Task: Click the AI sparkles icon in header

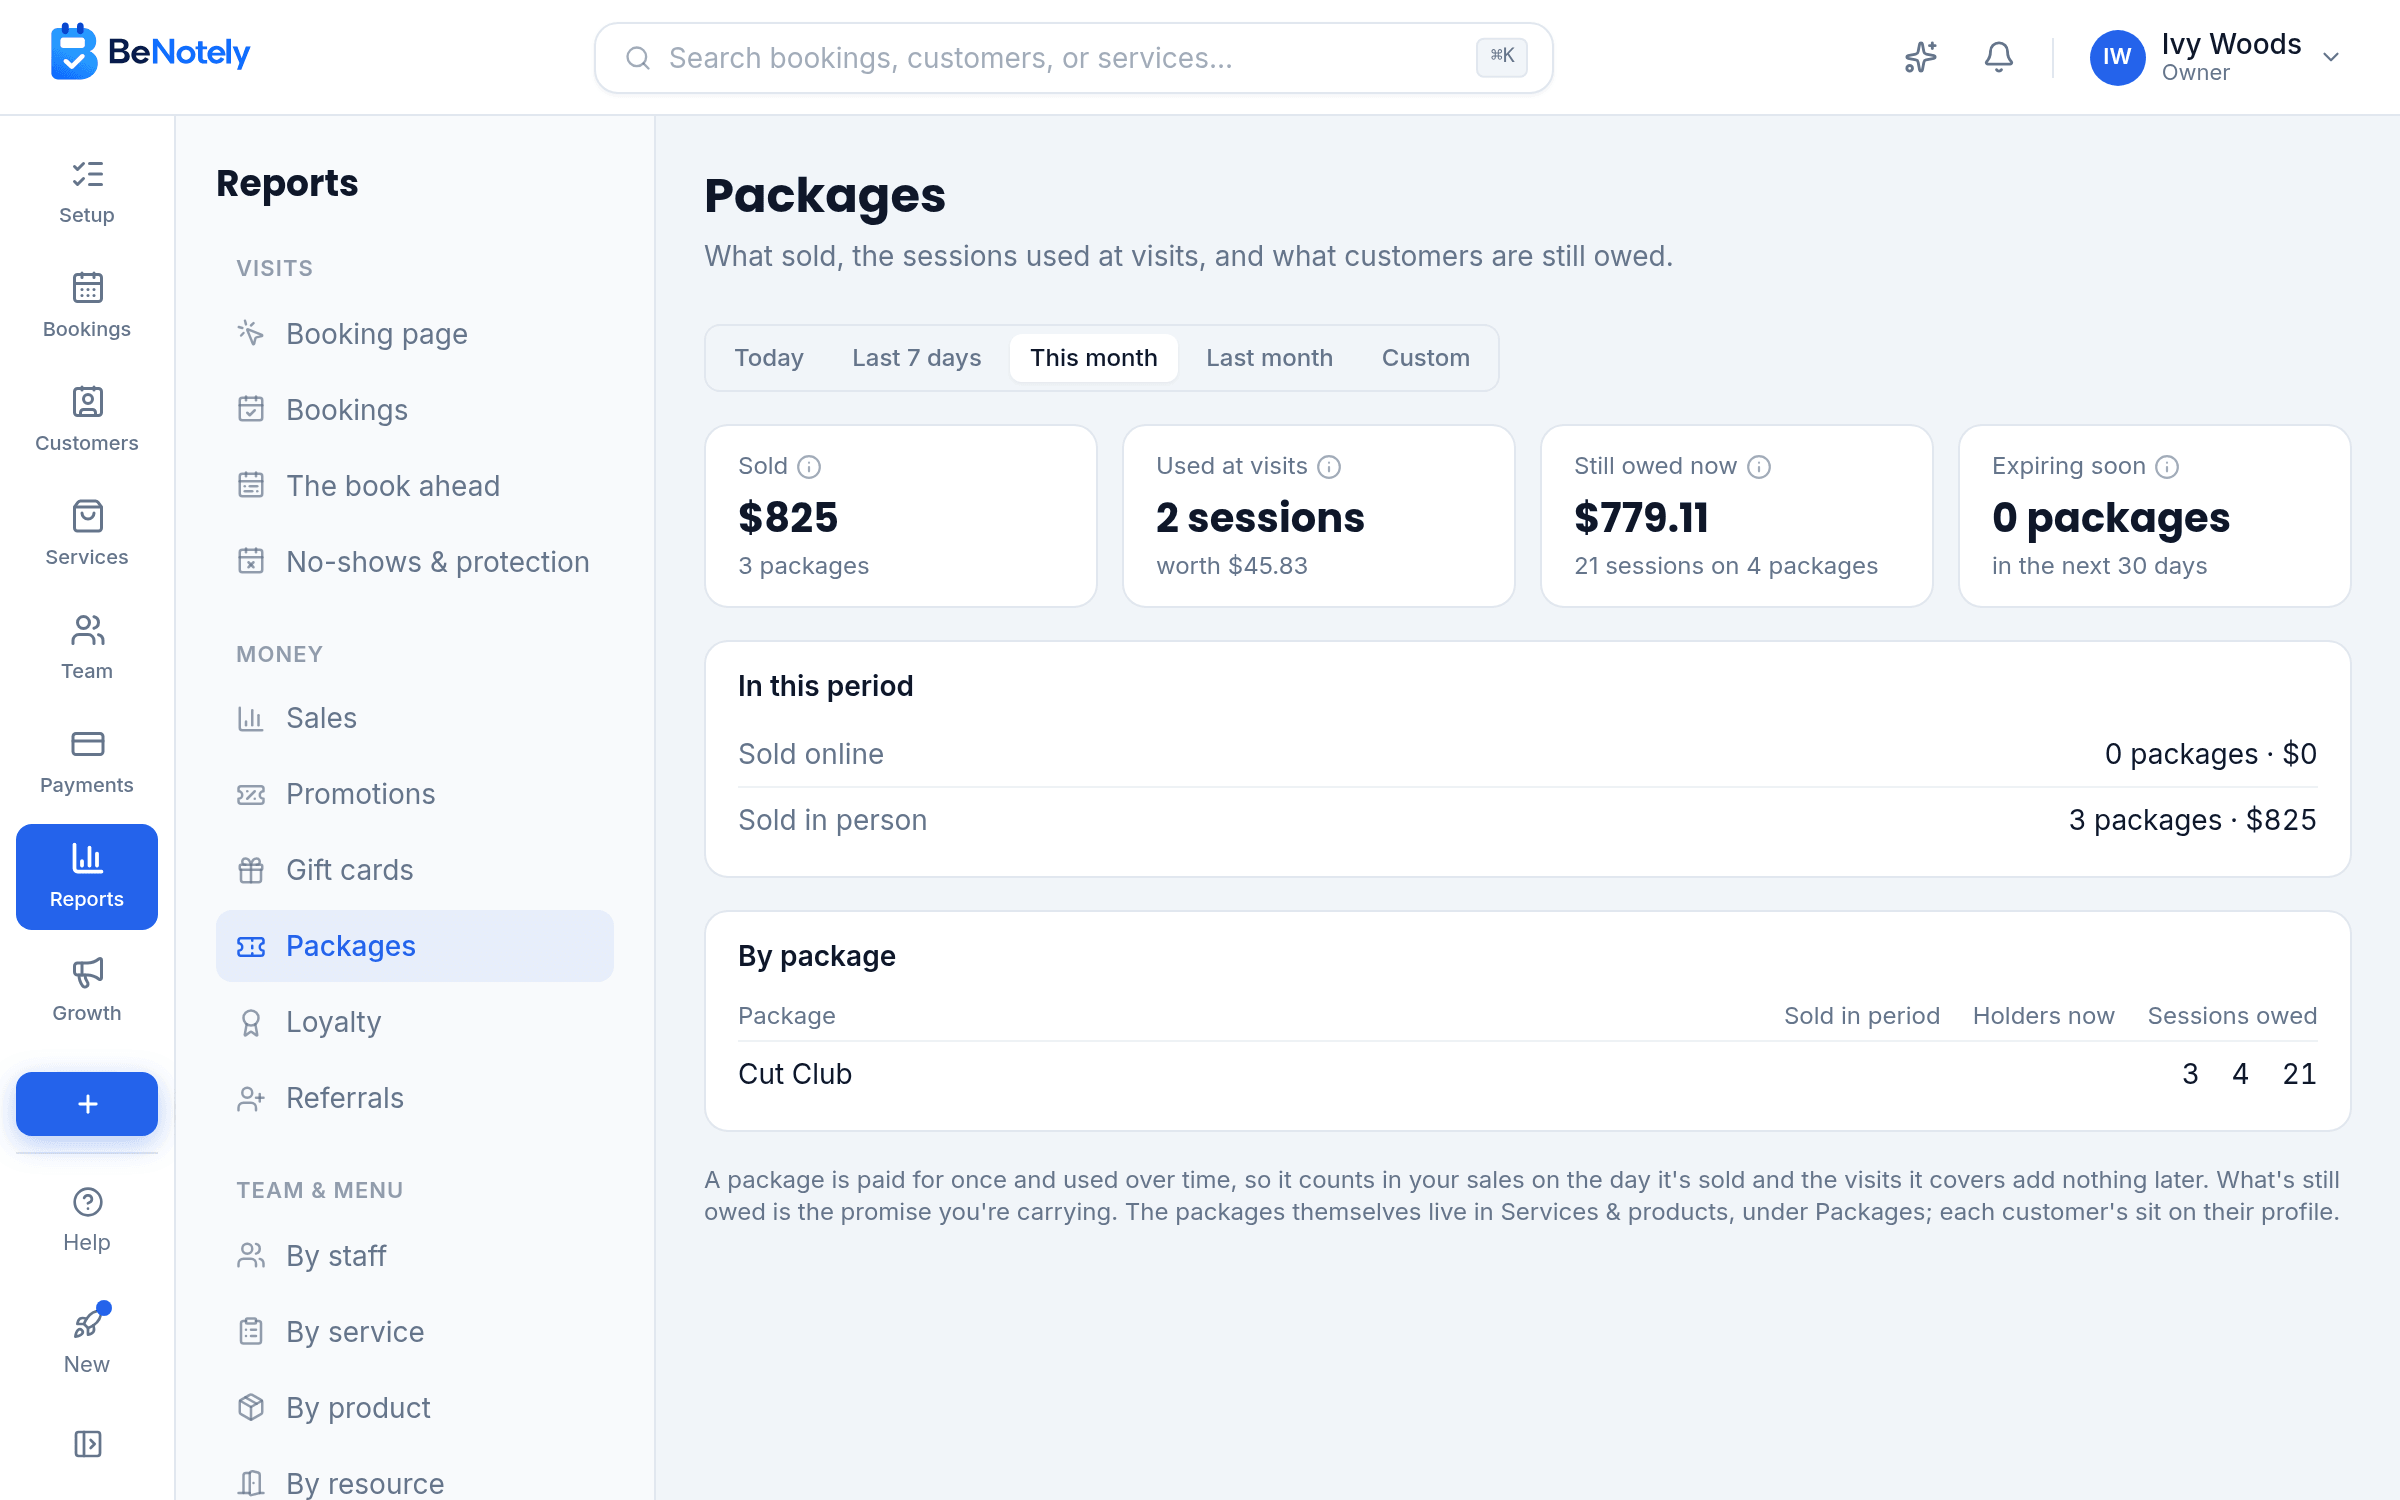Action: [1920, 57]
